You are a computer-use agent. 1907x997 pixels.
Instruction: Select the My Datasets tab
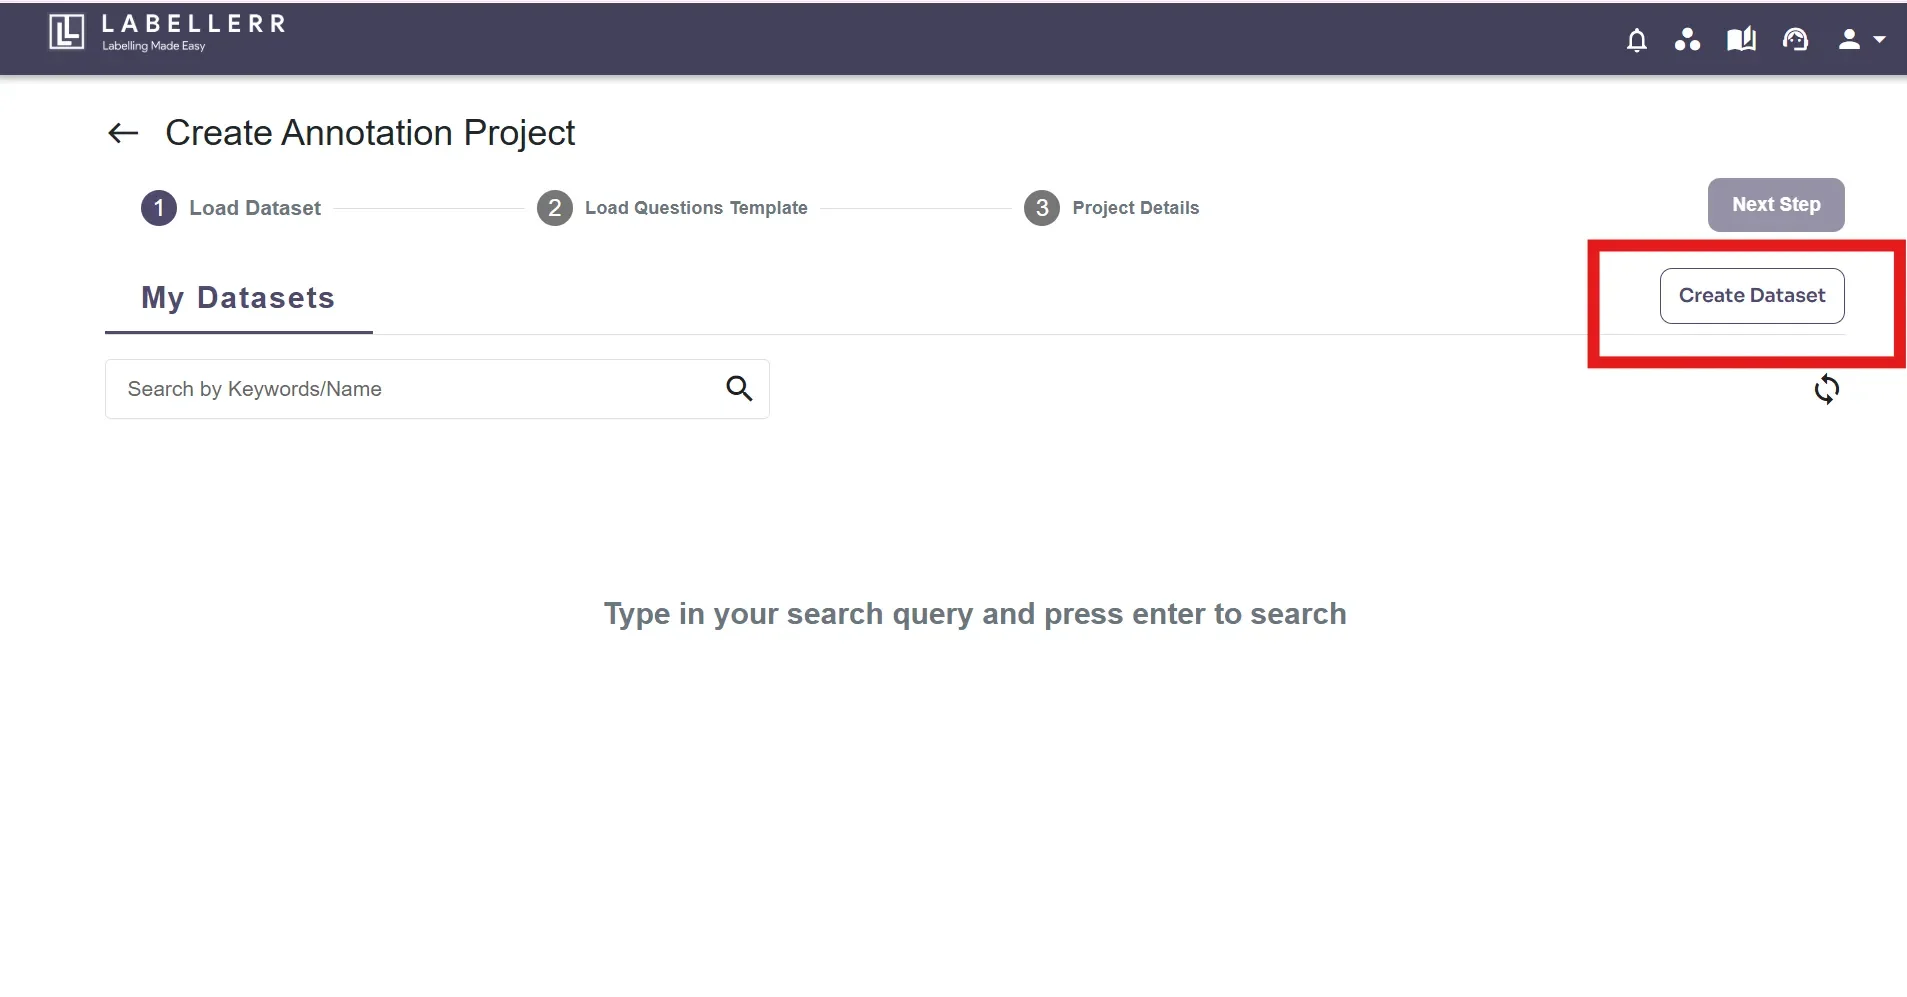(238, 298)
